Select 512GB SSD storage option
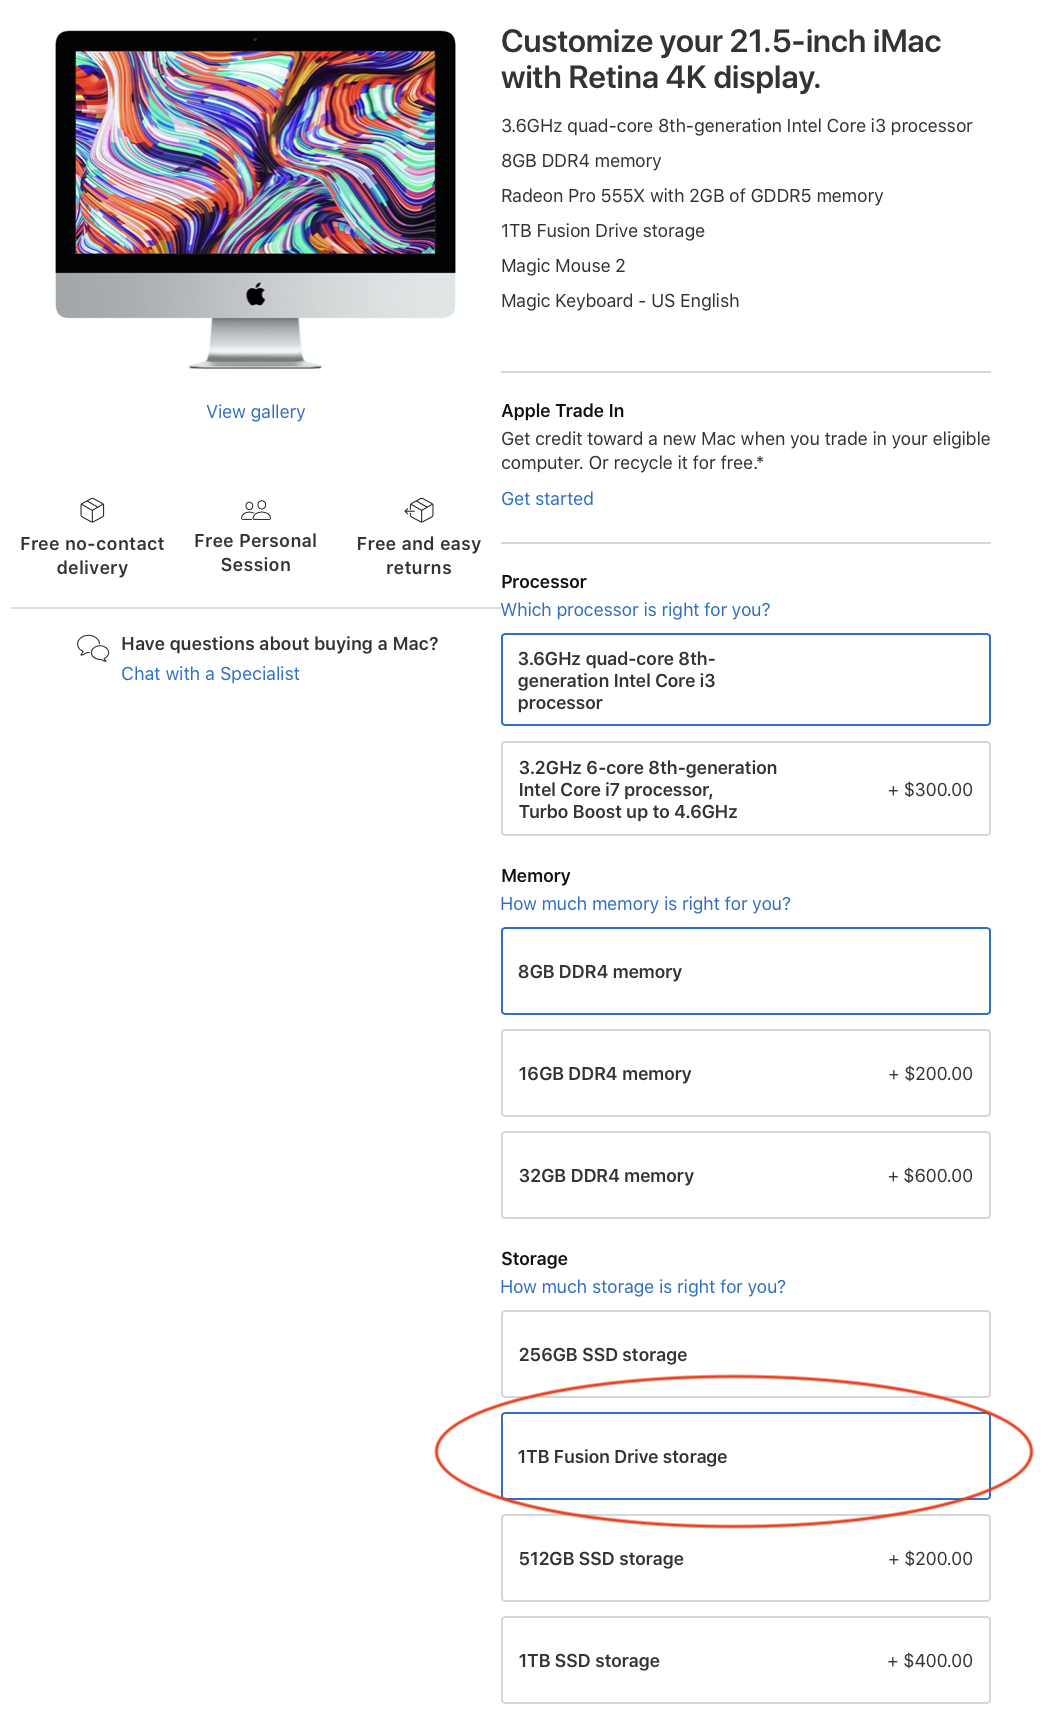This screenshot has width=1050, height=1732. click(746, 1559)
